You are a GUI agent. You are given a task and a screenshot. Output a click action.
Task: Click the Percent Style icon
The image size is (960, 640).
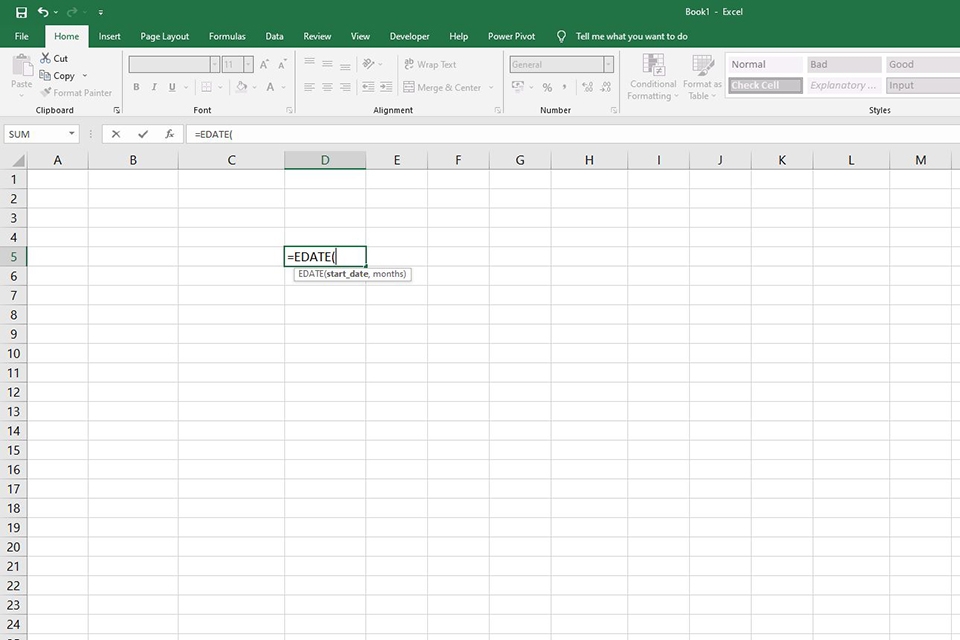click(548, 87)
